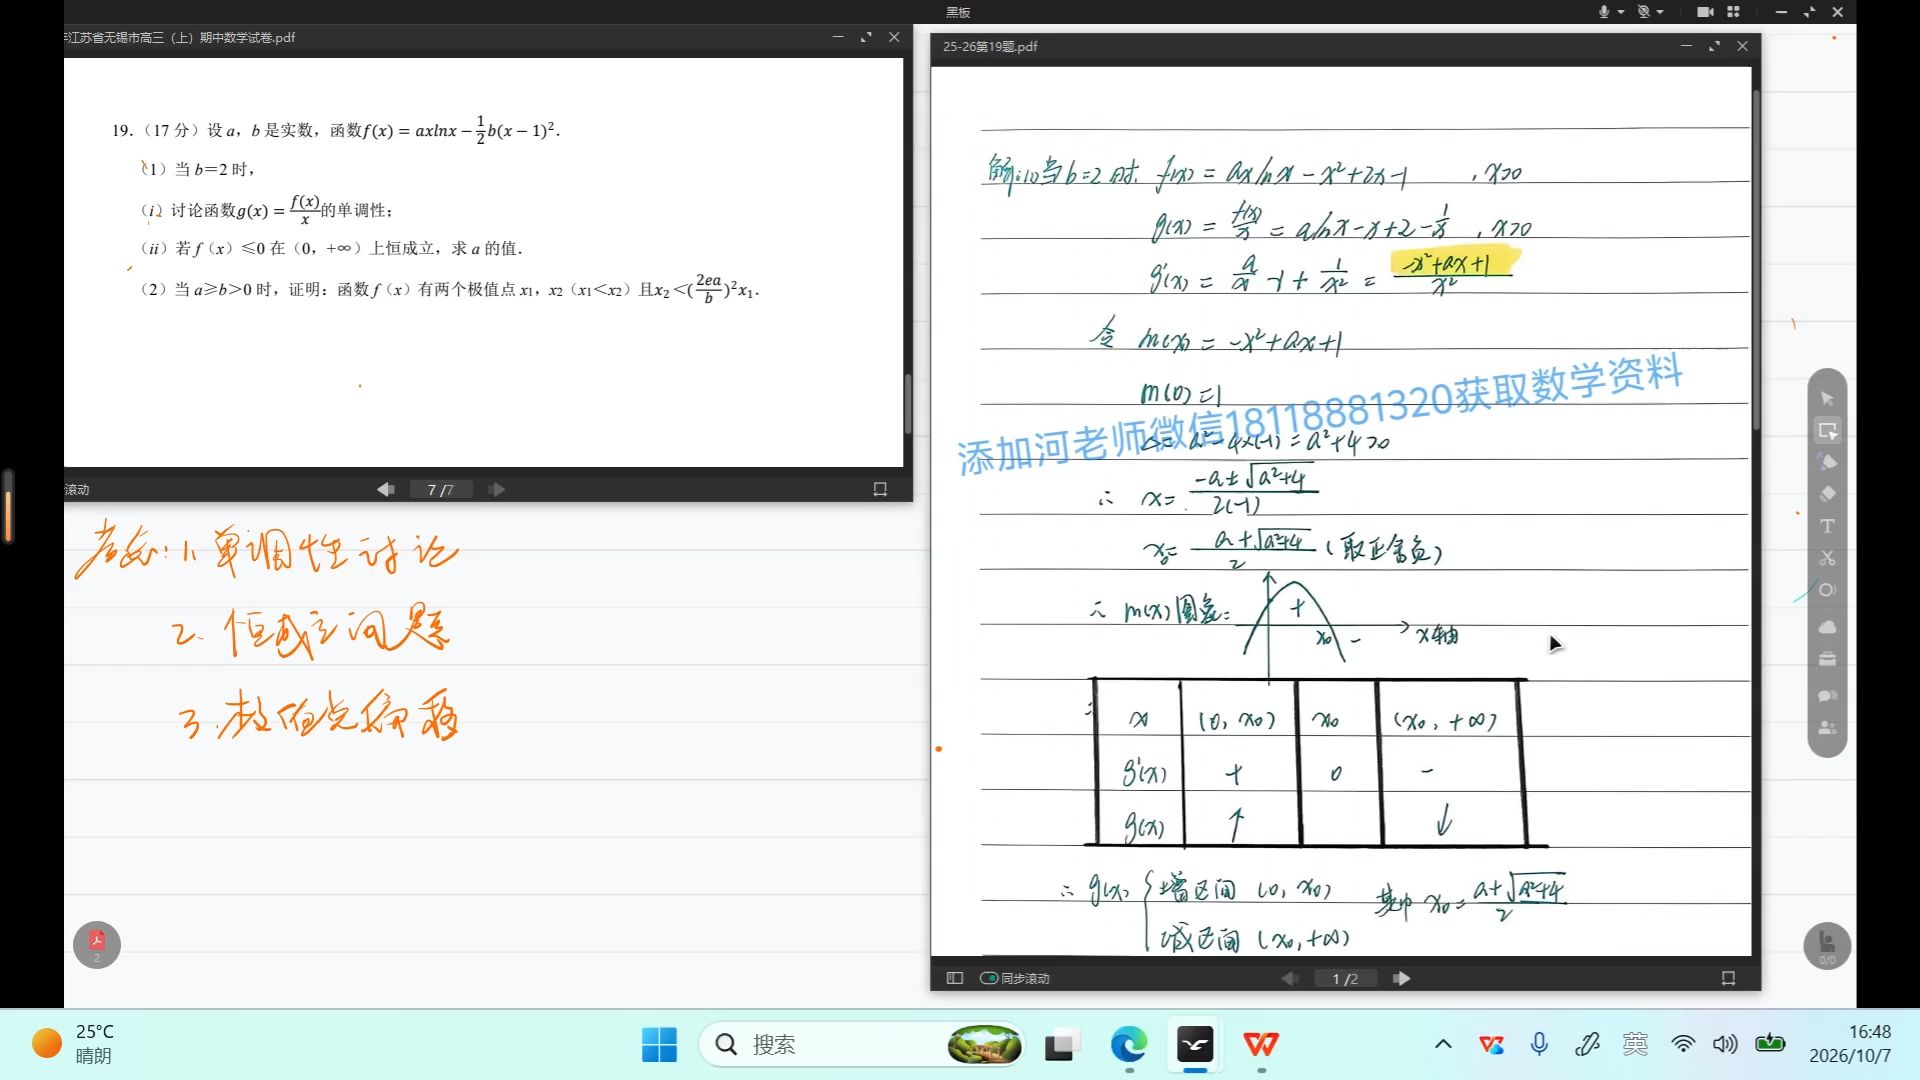This screenshot has height=1080, width=1920.
Task: Select the arrow pointer tool in floating toolbar
Action: click(1827, 398)
